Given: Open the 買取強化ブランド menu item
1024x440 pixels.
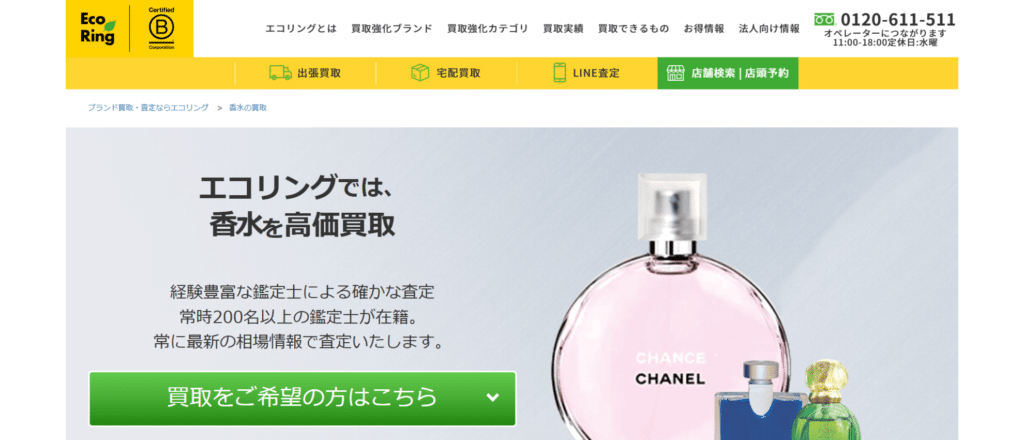Looking at the screenshot, I should (x=392, y=29).
